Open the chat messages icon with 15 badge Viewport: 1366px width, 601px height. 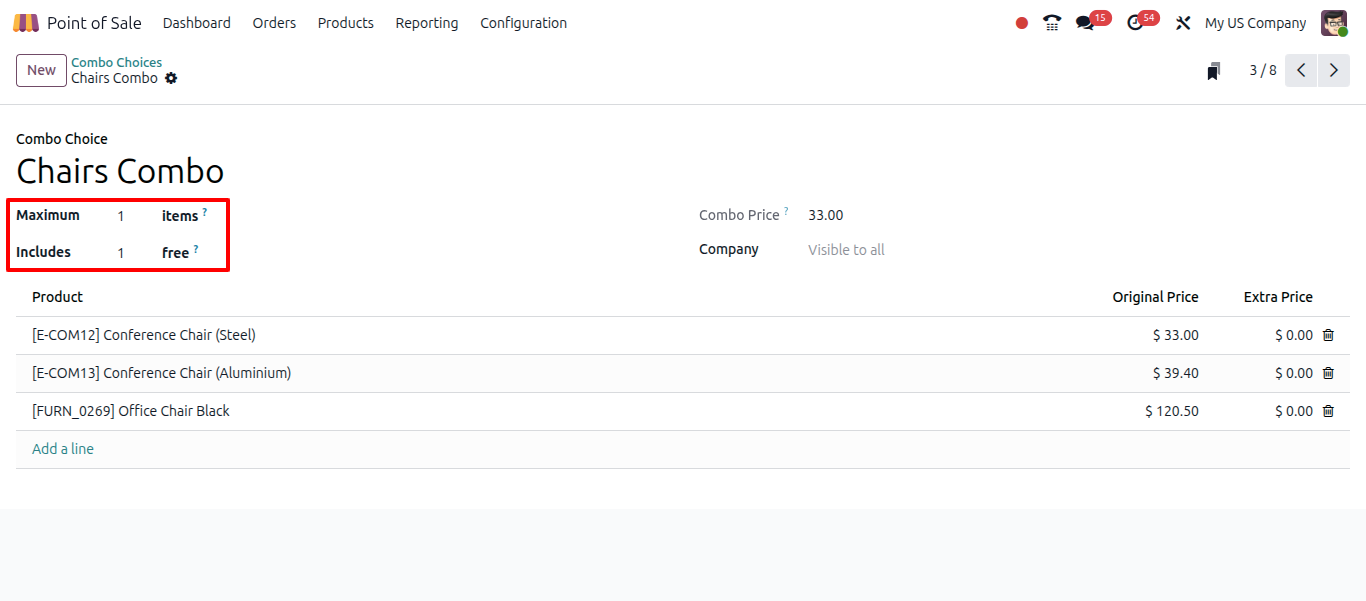[x=1085, y=23]
